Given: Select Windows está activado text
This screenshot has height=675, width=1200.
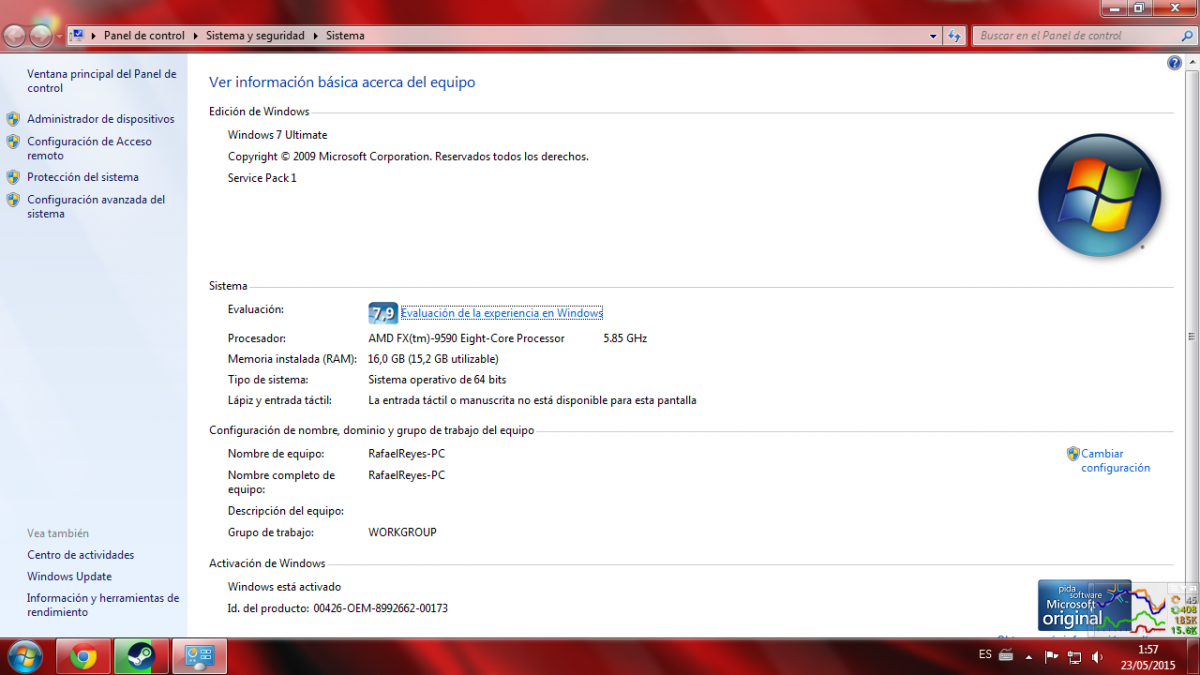Looking at the screenshot, I should [x=284, y=587].
